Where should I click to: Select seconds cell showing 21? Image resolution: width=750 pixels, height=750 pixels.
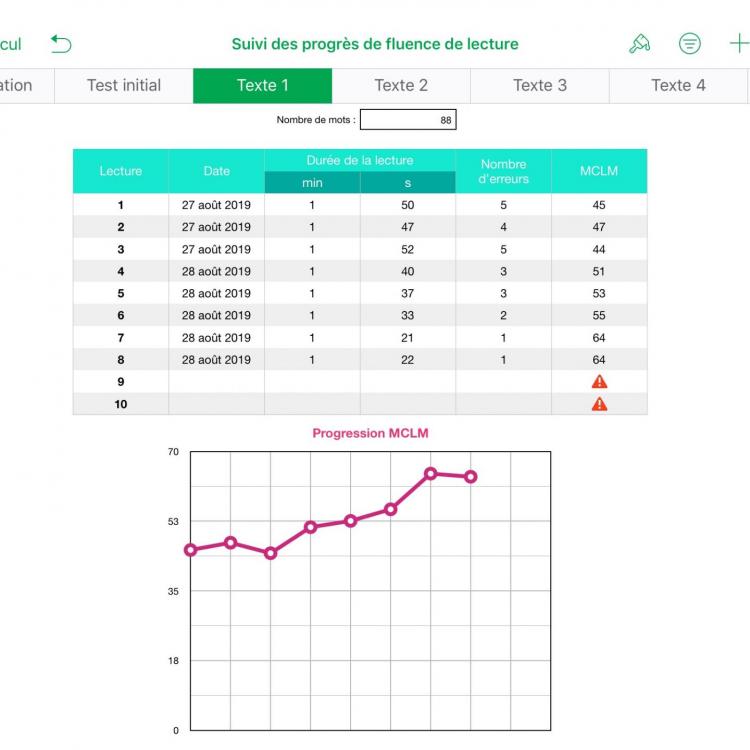click(408, 338)
